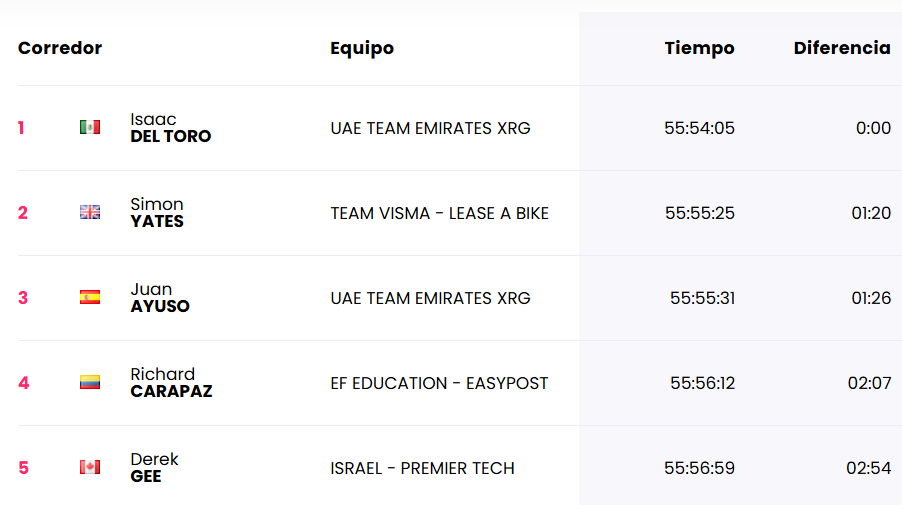Open rider Isaac DEL TORO's profile
Screen dimensions: 902x505
[170, 128]
